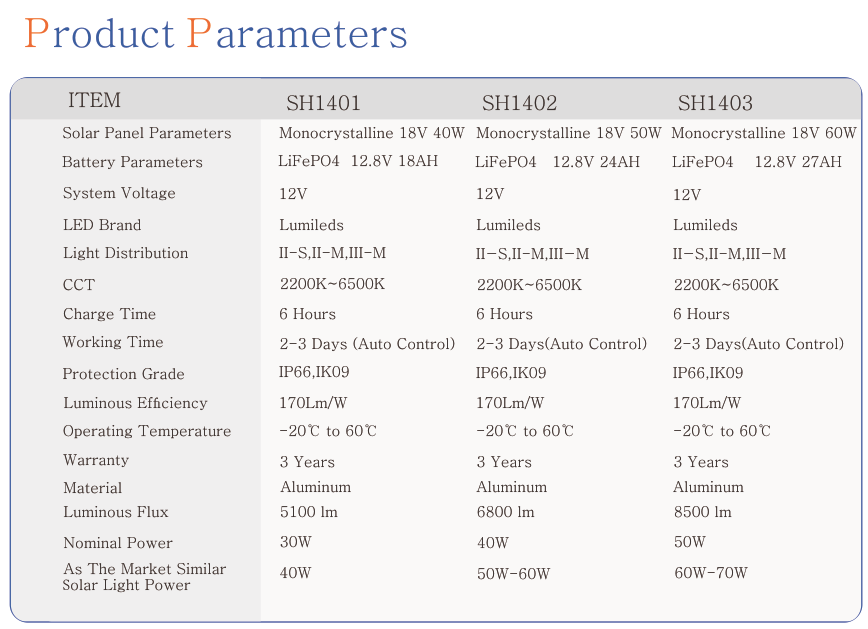This screenshot has width=868, height=629.
Task: Select the Monocrystalline 18V 40W cell
Action: (372, 133)
